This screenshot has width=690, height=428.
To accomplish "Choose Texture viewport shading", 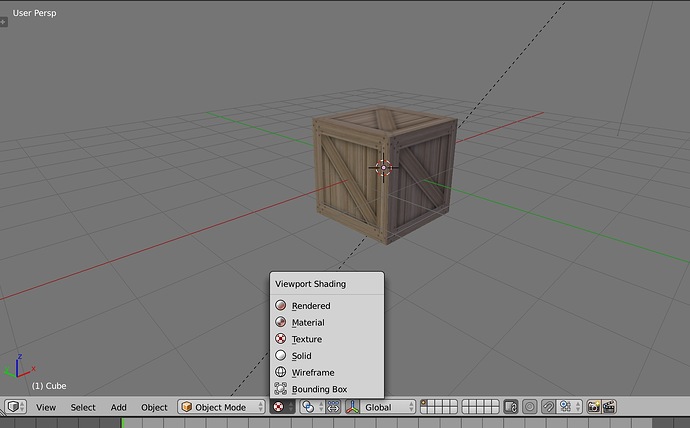I will coord(327,339).
